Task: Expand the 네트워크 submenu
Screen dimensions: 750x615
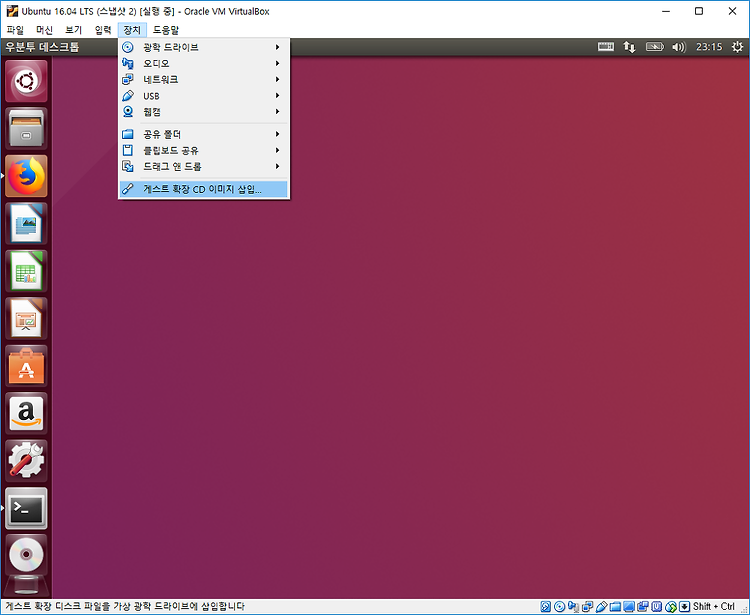Action: 204,79
